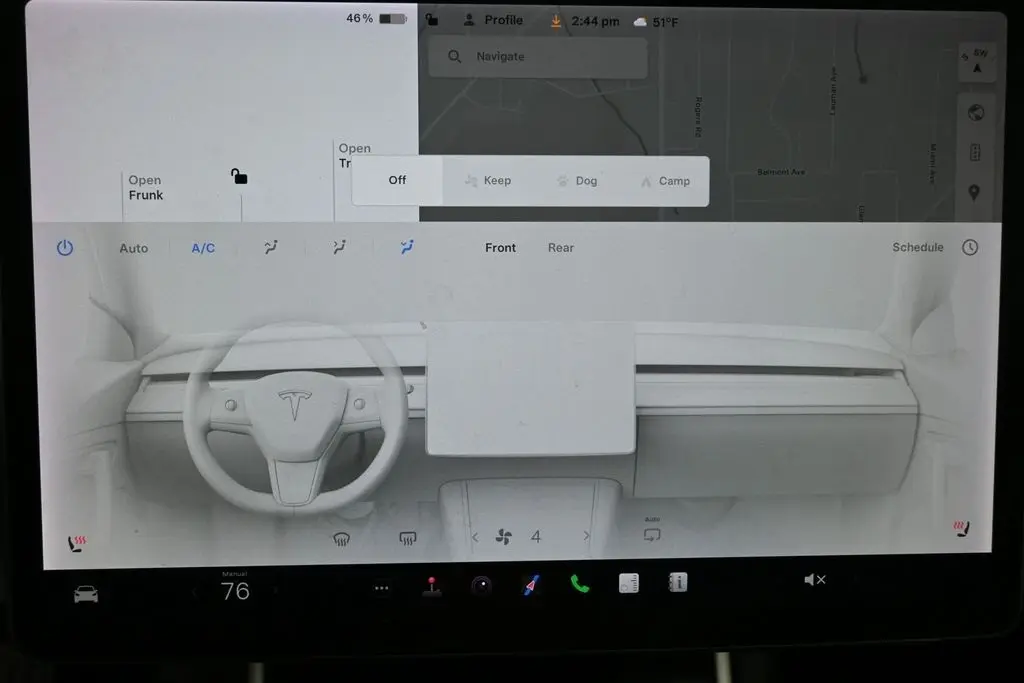Turn off climate with the power icon
The height and width of the screenshot is (683, 1024).
[65, 248]
